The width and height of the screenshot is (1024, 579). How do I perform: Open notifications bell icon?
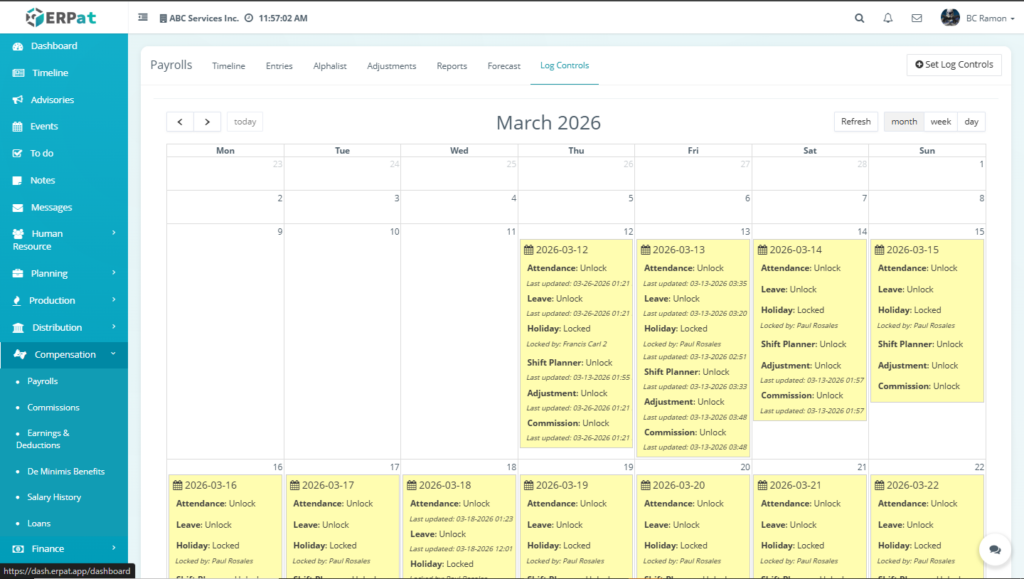[888, 18]
